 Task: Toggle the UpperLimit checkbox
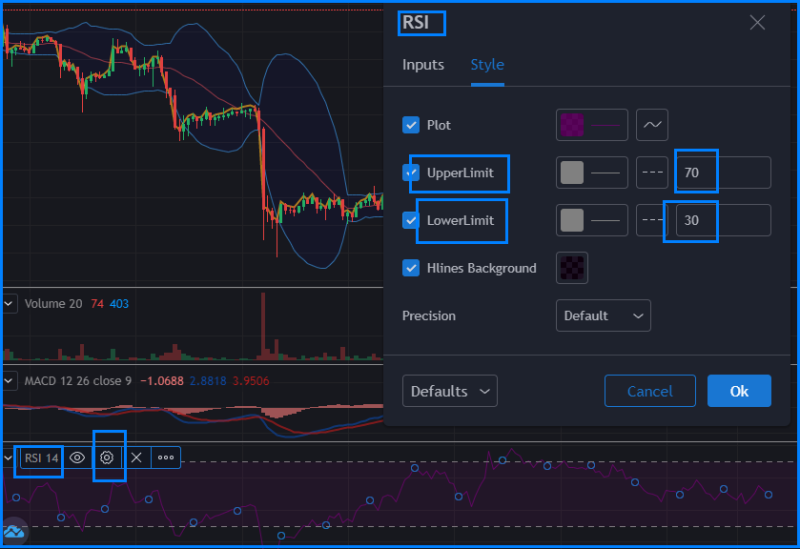[411, 172]
